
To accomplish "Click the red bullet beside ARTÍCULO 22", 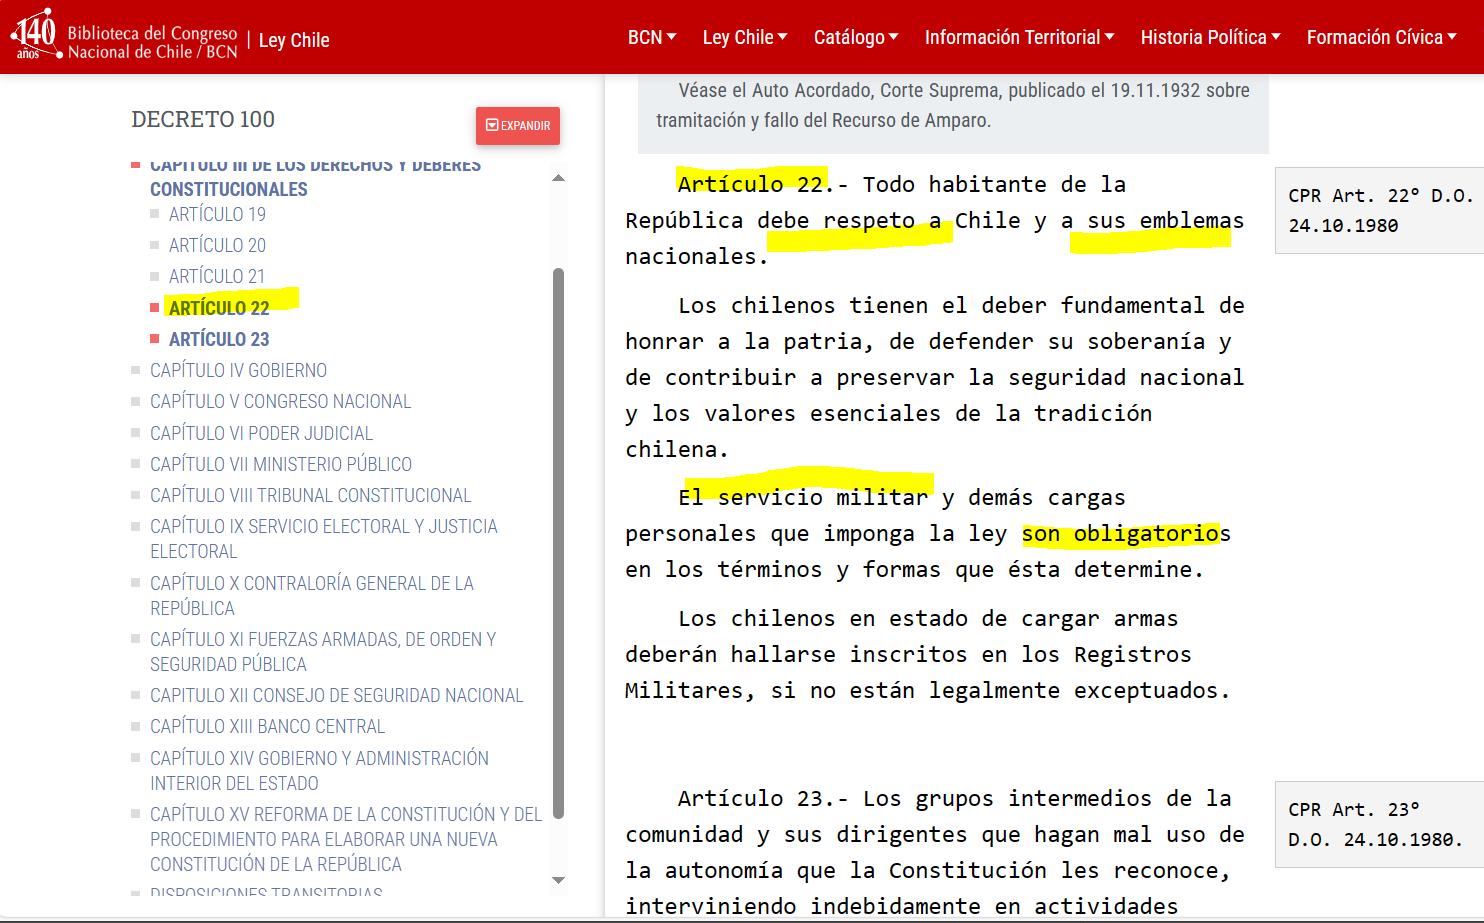I will click(x=154, y=308).
